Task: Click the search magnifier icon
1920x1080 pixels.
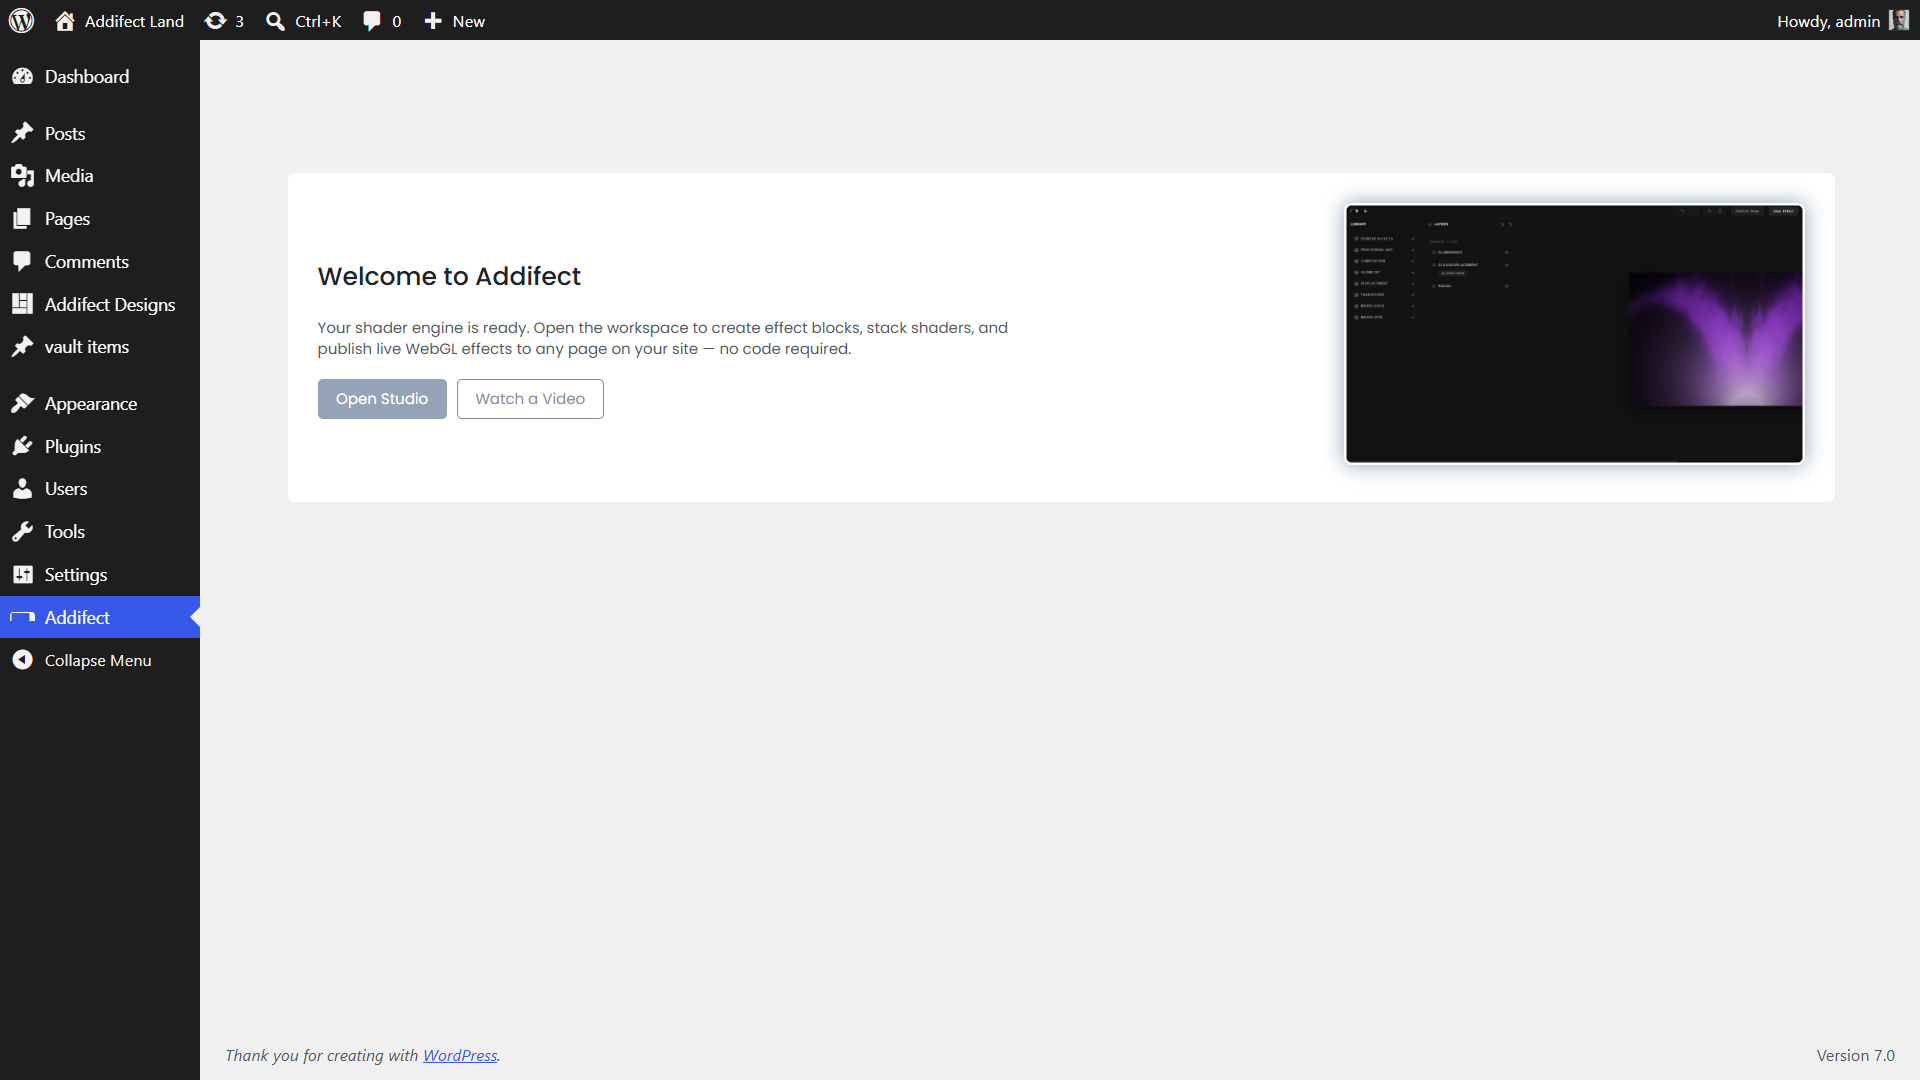Action: [x=275, y=21]
